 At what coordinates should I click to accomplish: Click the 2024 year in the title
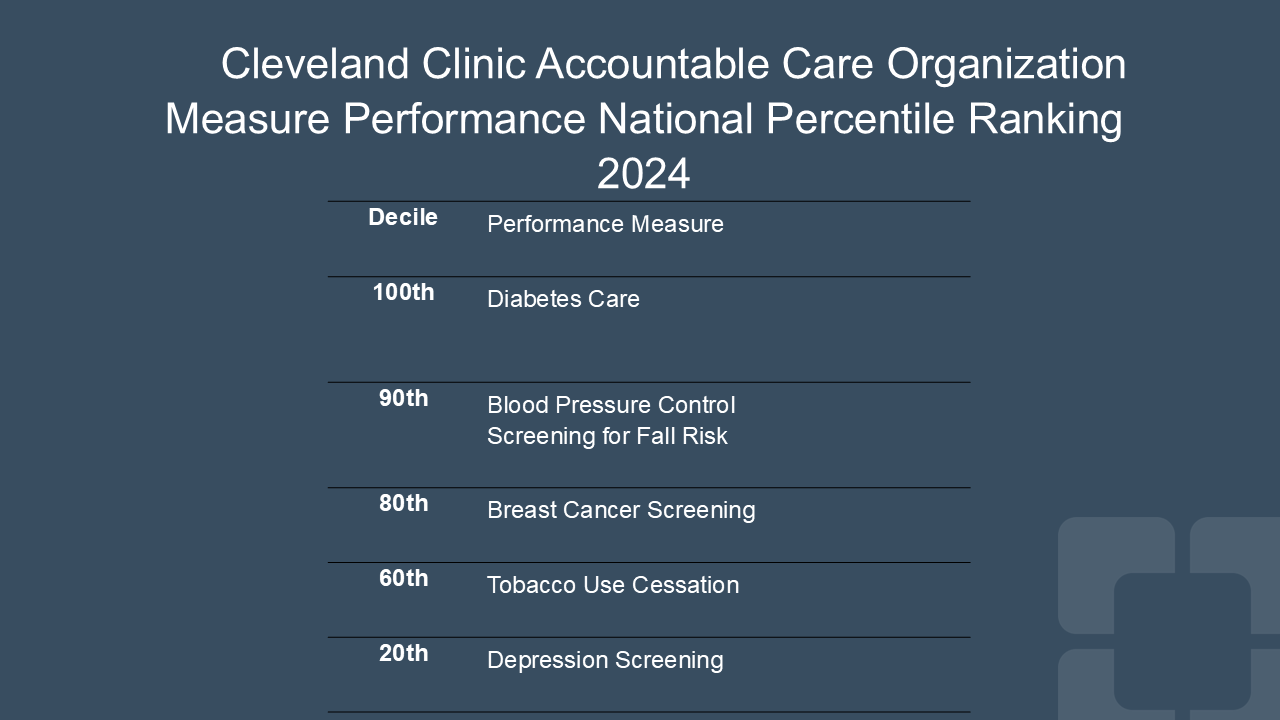click(643, 174)
